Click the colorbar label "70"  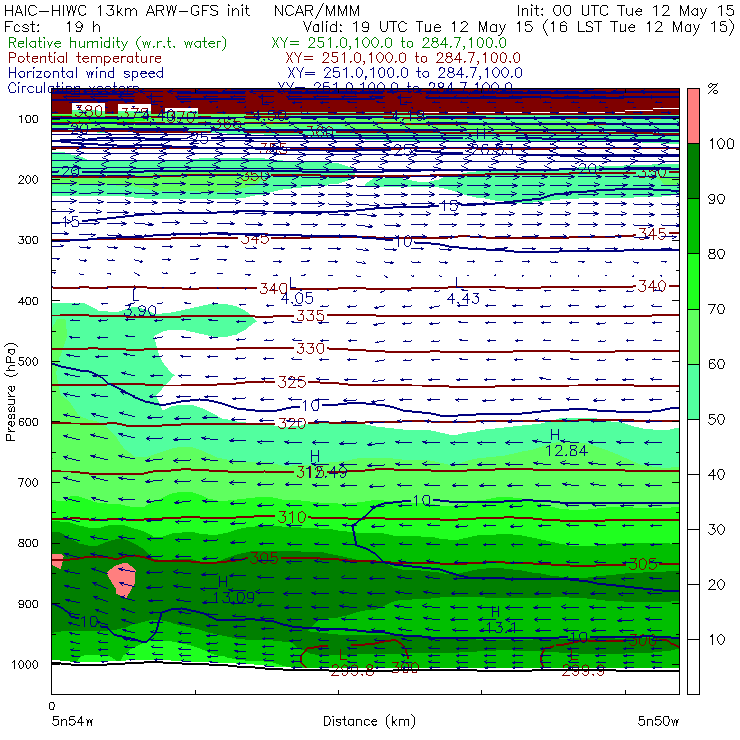point(717,309)
